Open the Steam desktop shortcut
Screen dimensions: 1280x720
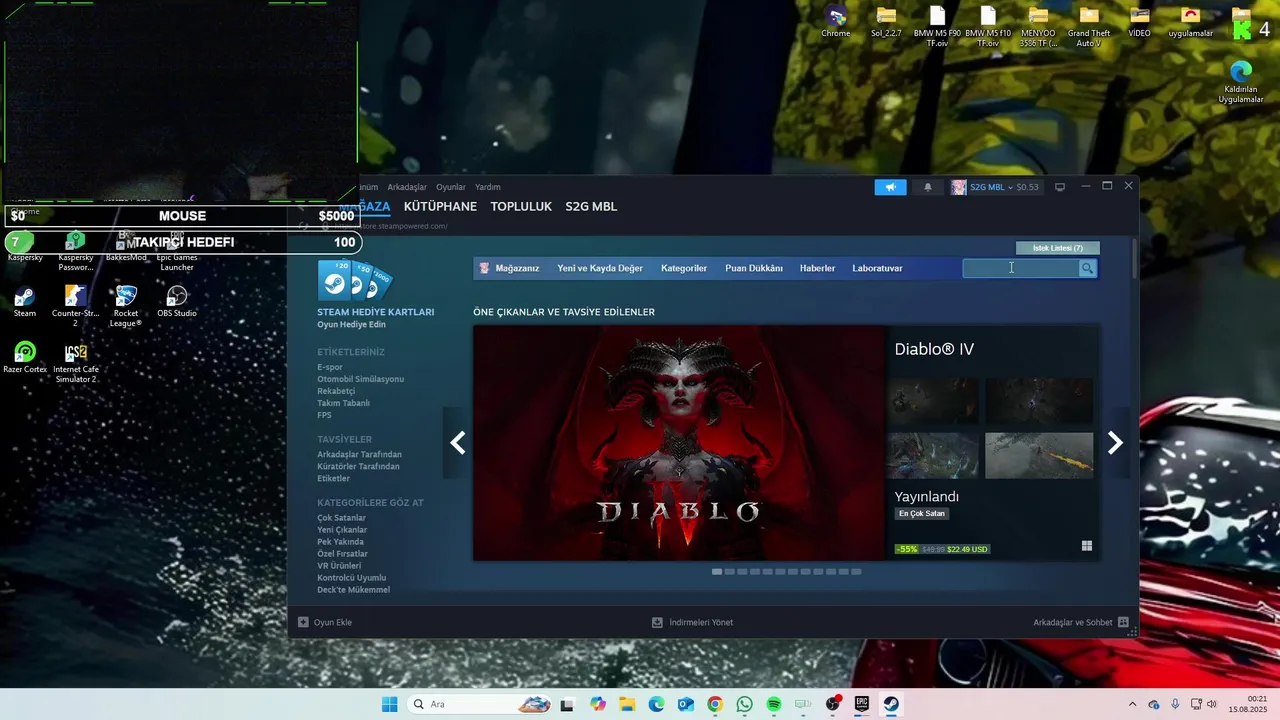tap(25, 302)
